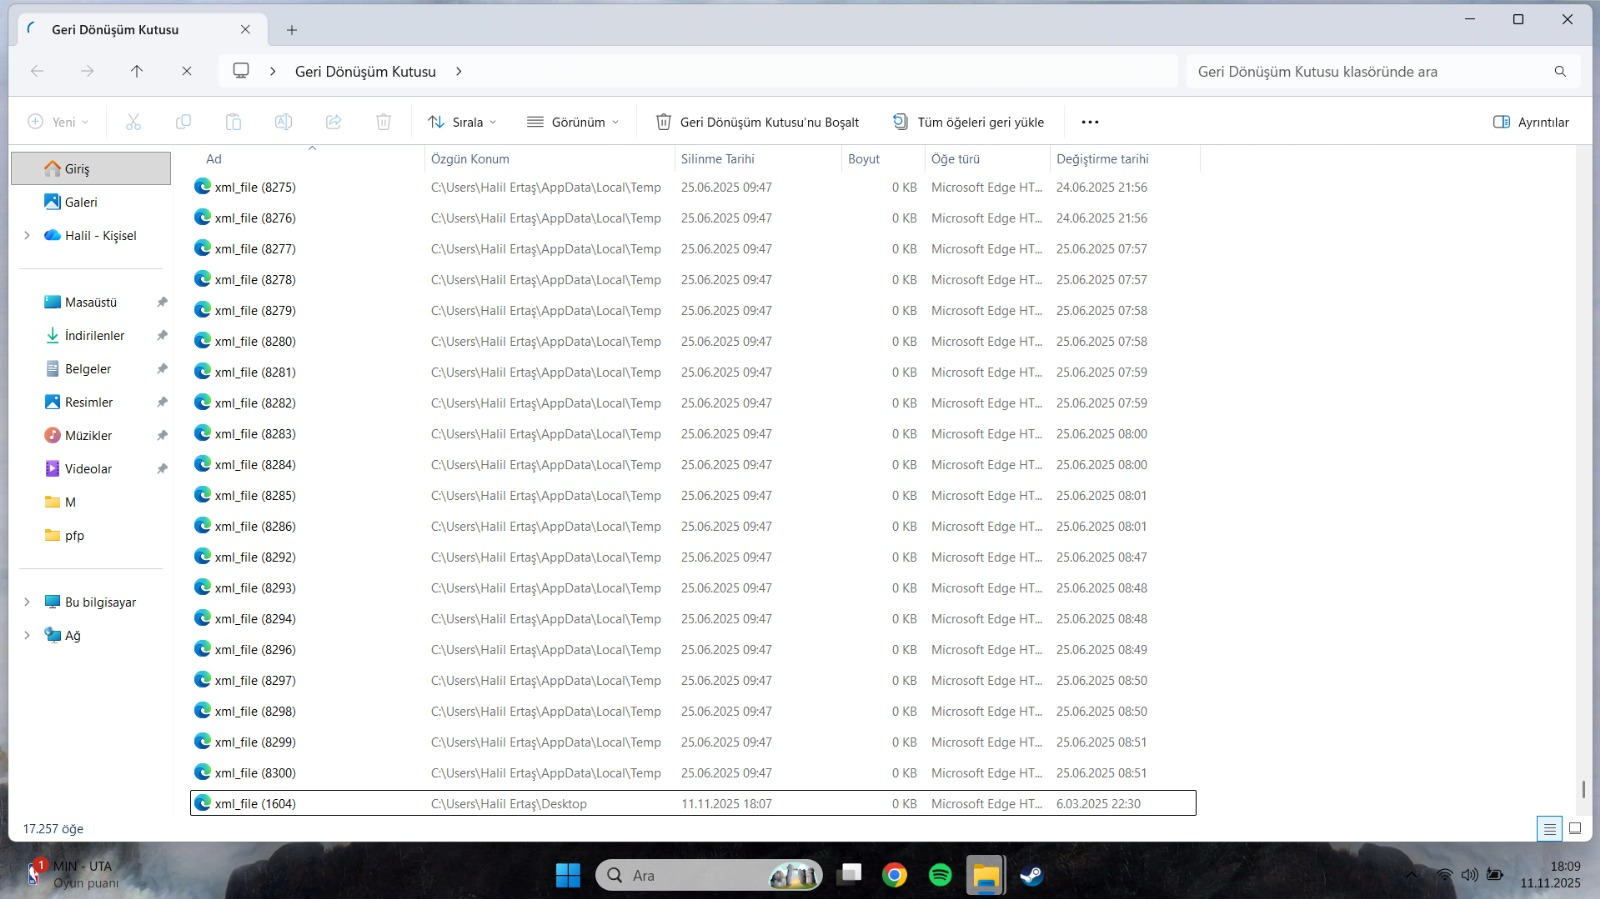Click the chevron before Geri Dönüşüm Kutusu
The height and width of the screenshot is (899, 1600).
[272, 71]
